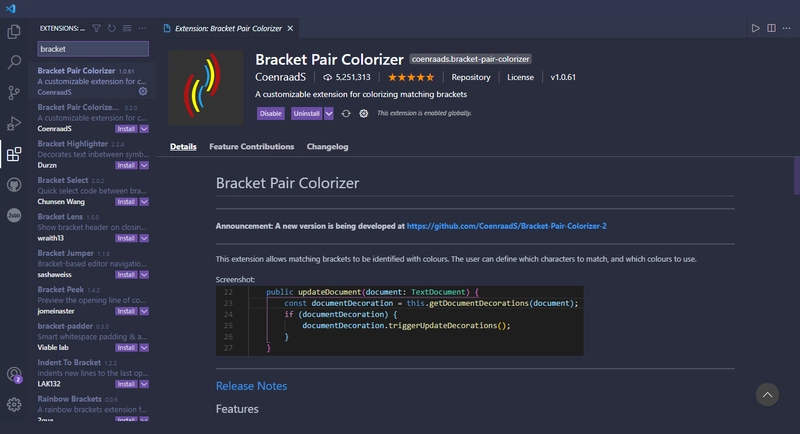The width and height of the screenshot is (800, 434).
Task: Click the extensions search box containing bracket
Action: tap(93, 49)
